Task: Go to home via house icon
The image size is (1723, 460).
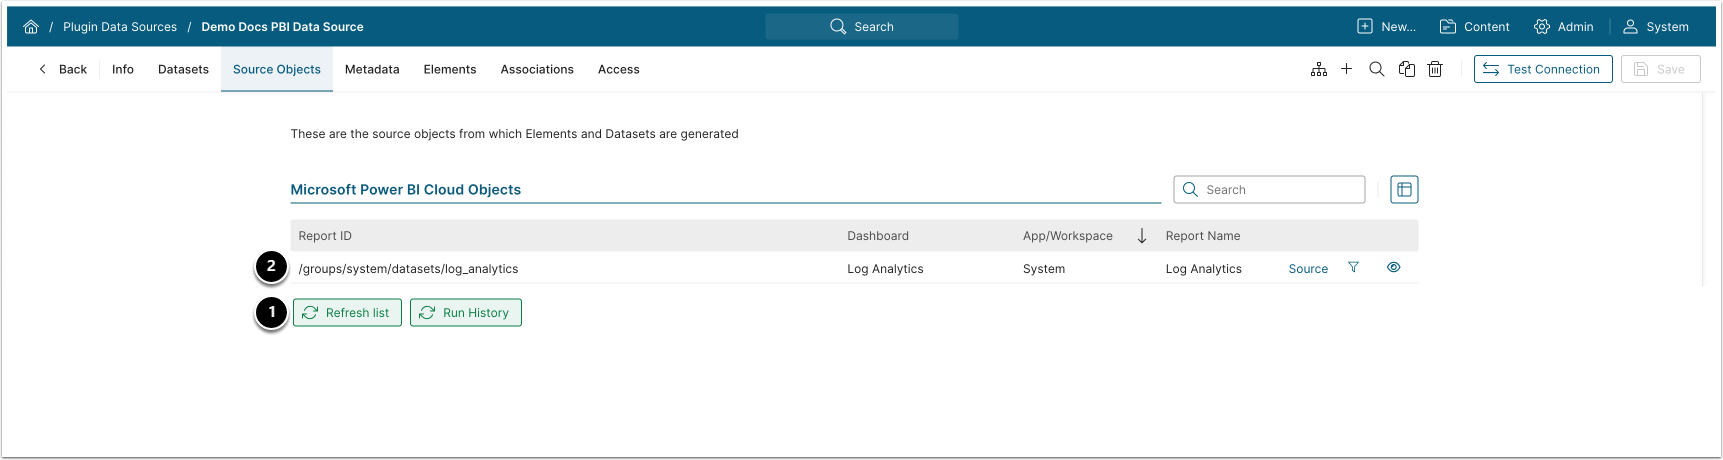Action: point(31,27)
